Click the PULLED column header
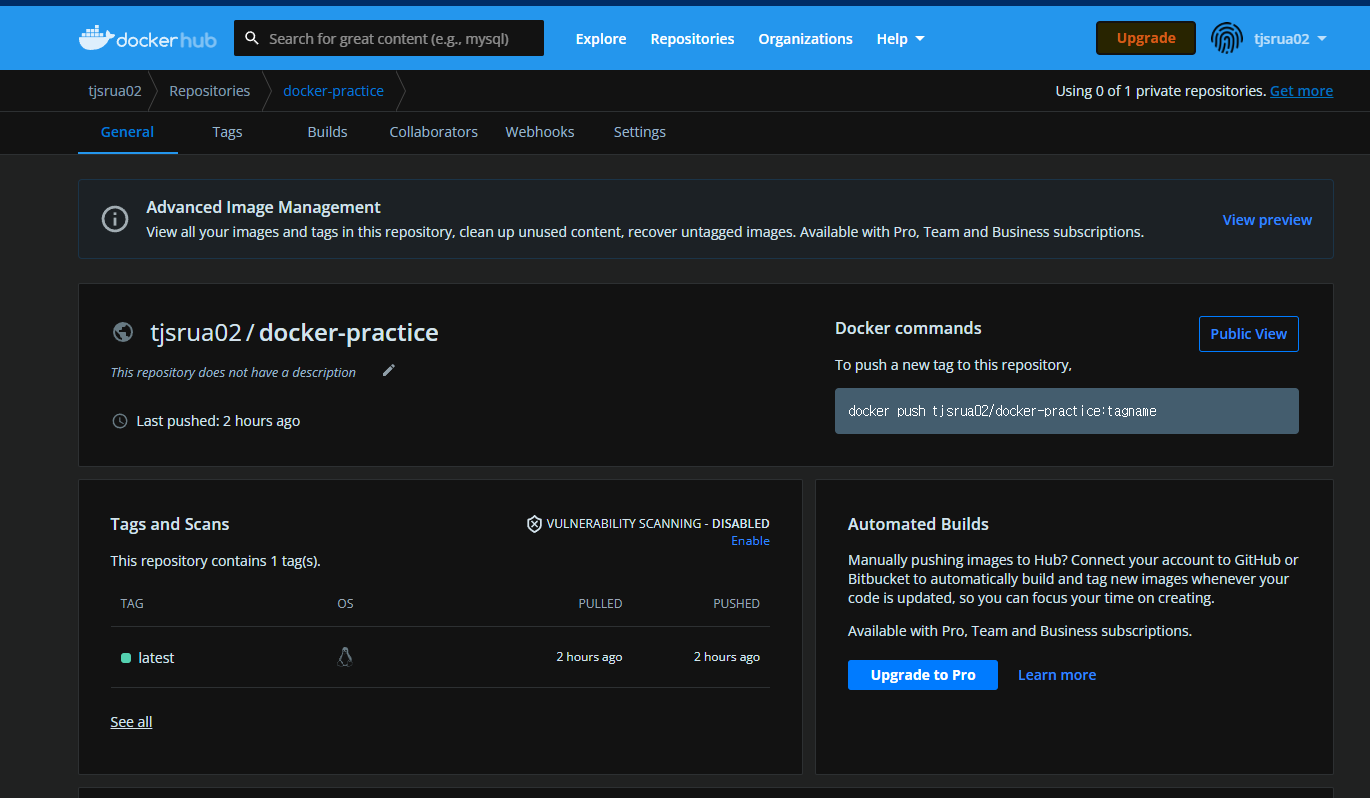This screenshot has width=1370, height=798. (x=600, y=604)
